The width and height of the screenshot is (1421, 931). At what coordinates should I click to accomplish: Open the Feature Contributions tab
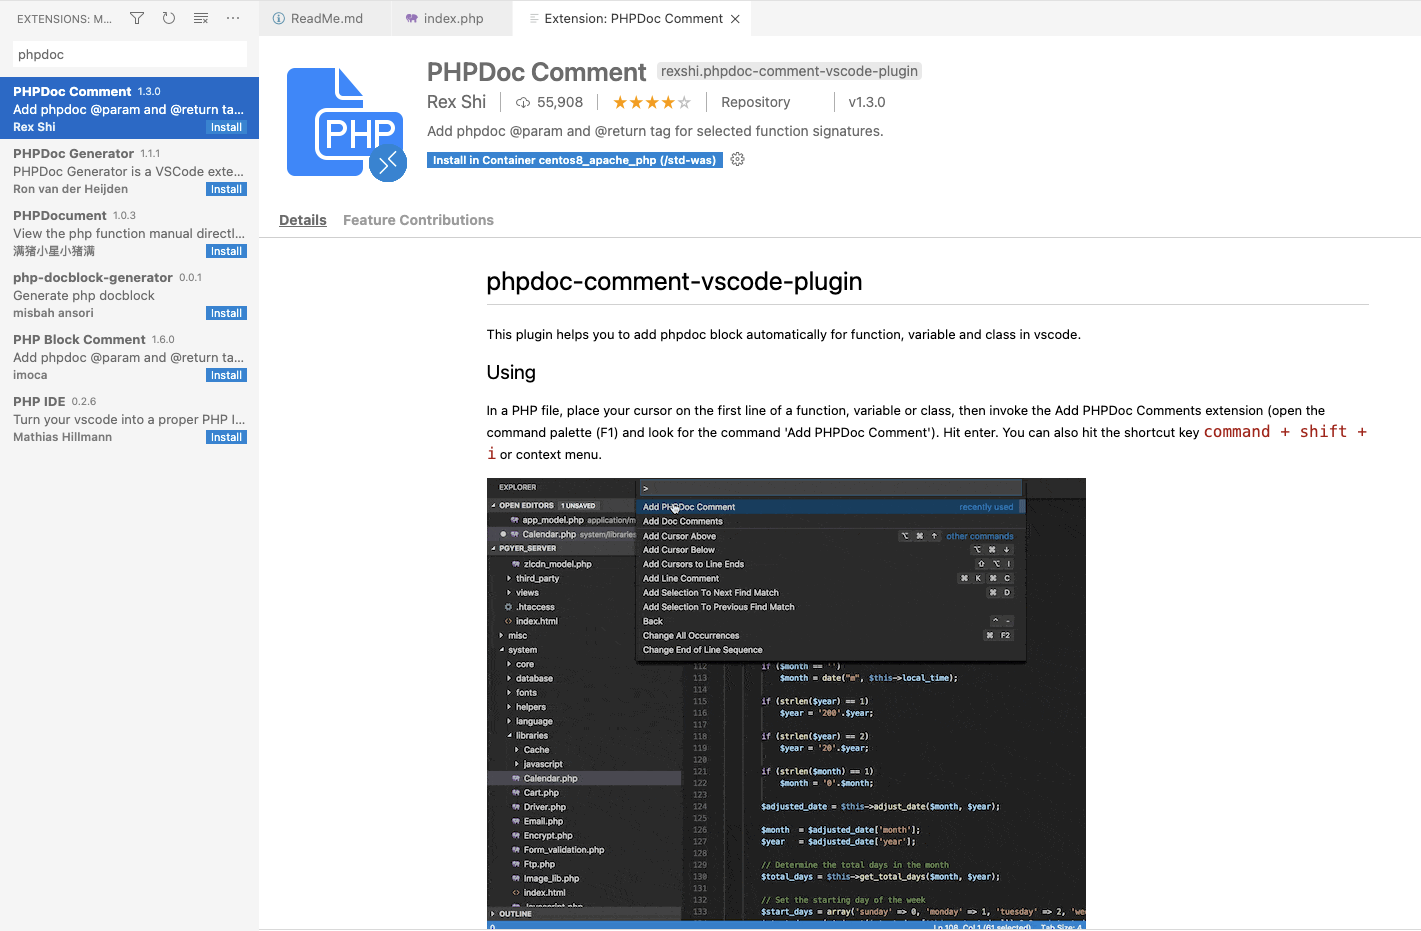(x=418, y=220)
